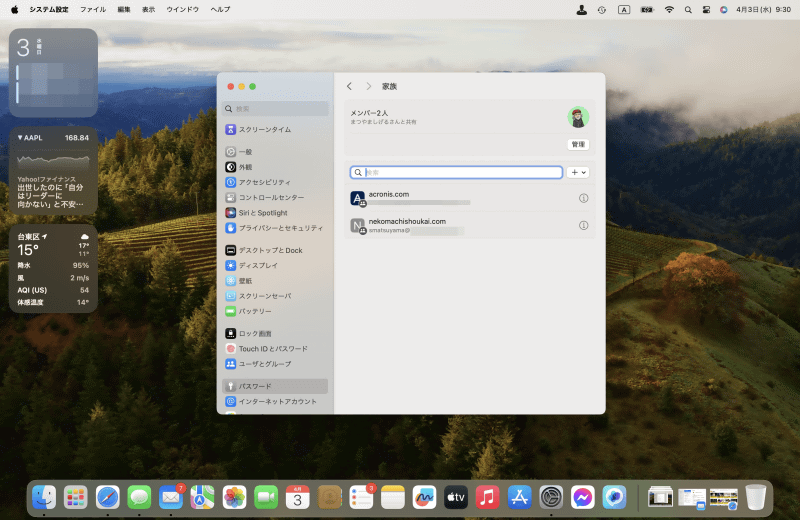Open インターネットアカウント settings
Screen dimensions: 800x520
[x=275, y=402]
